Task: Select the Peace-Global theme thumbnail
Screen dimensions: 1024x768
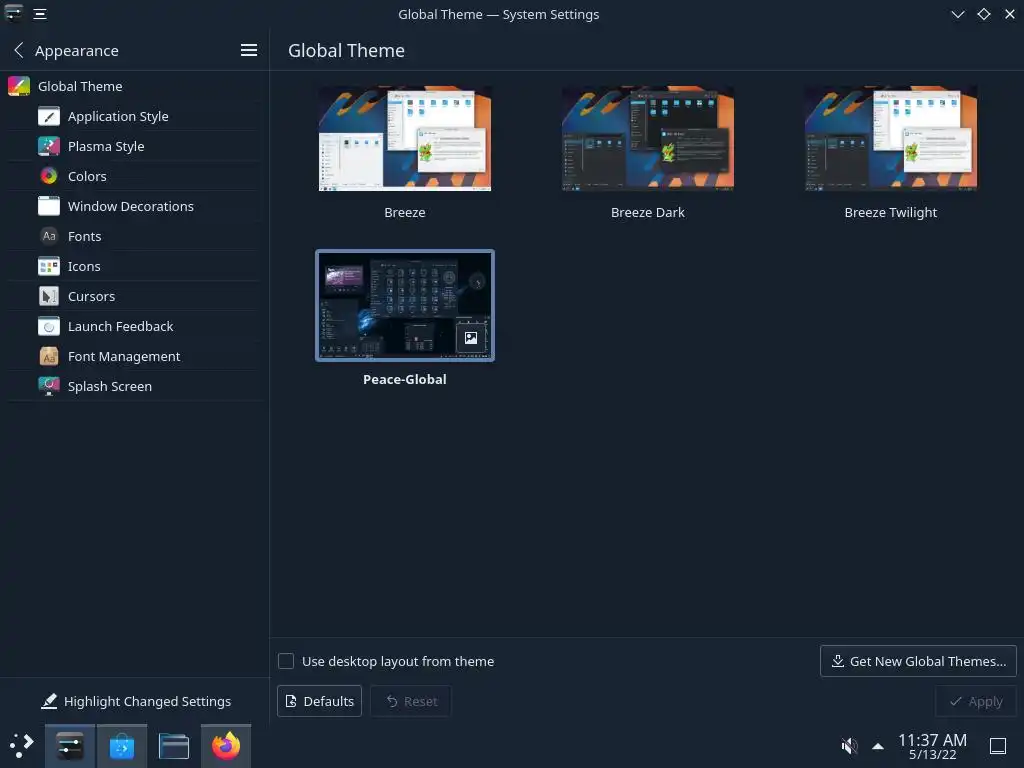Action: click(x=405, y=306)
